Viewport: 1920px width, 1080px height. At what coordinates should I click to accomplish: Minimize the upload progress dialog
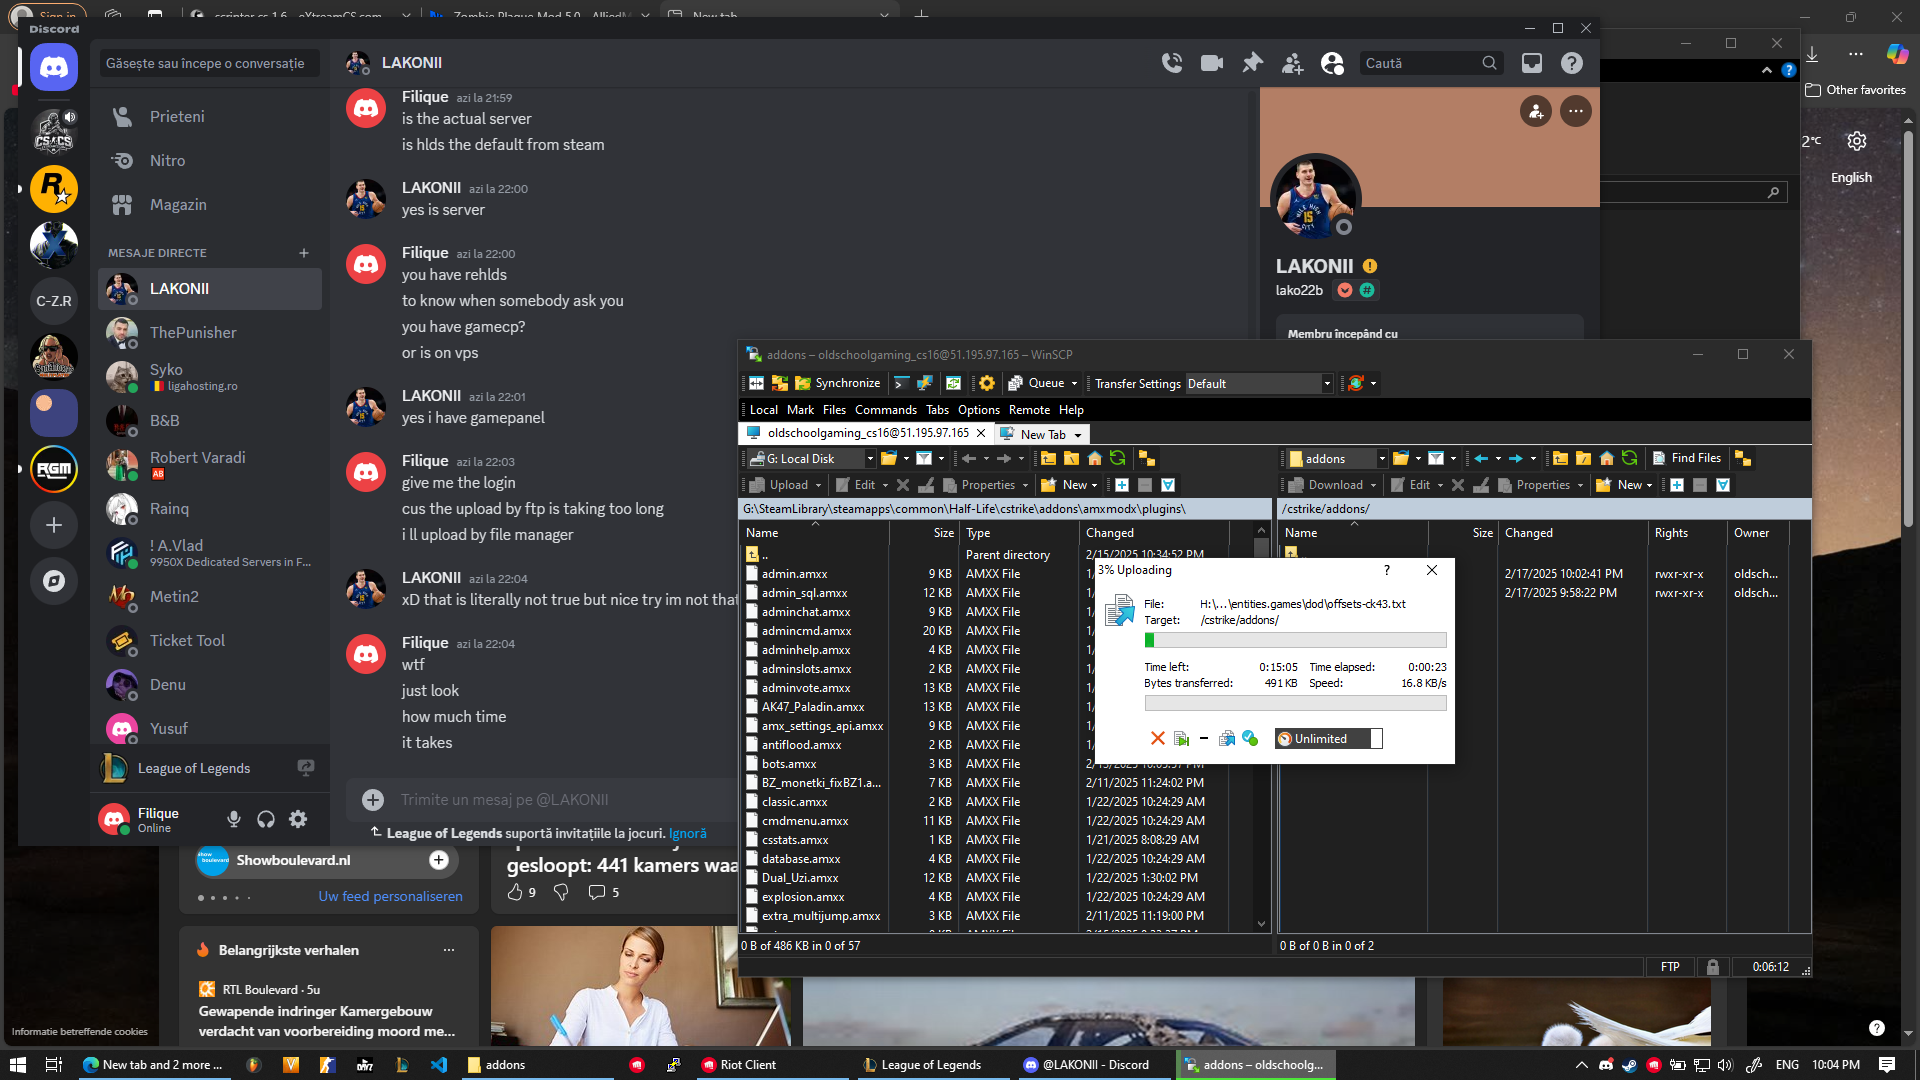pyautogui.click(x=1204, y=739)
